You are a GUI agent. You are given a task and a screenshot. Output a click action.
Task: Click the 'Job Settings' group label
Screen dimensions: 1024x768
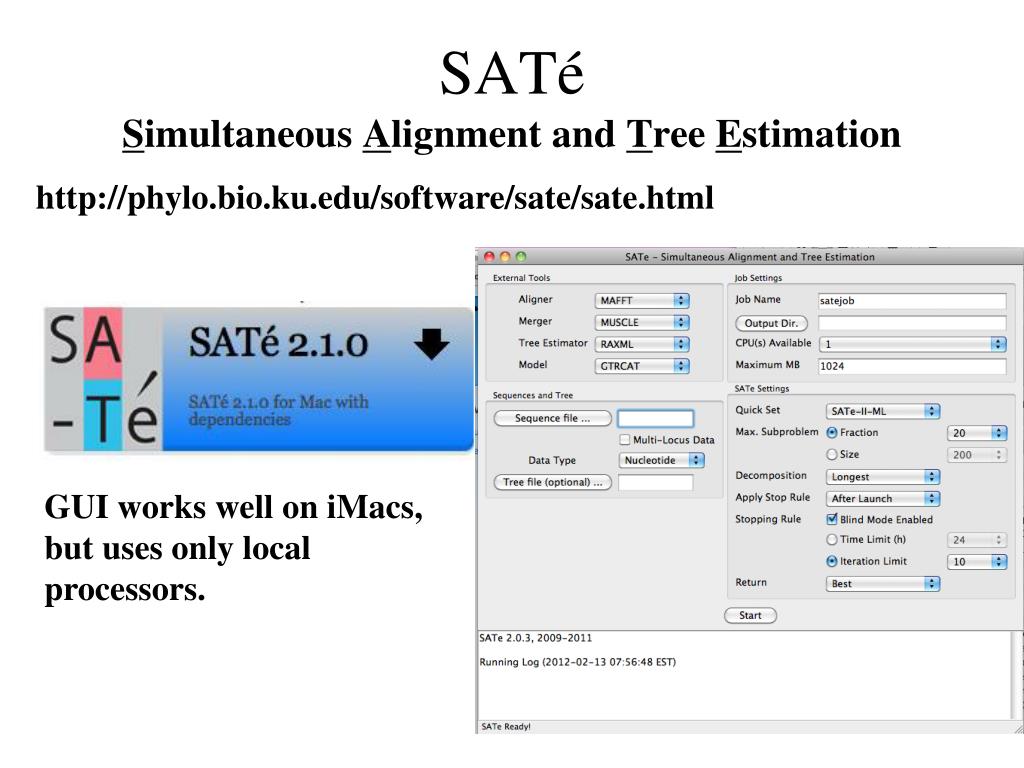pos(758,278)
